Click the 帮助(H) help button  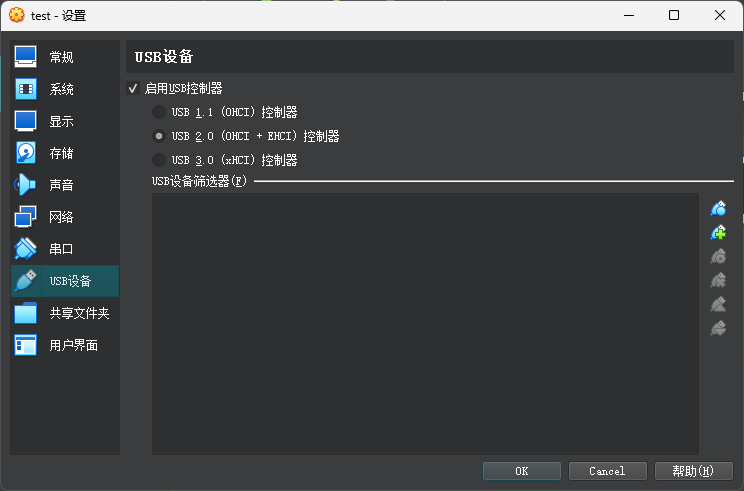[693, 471]
